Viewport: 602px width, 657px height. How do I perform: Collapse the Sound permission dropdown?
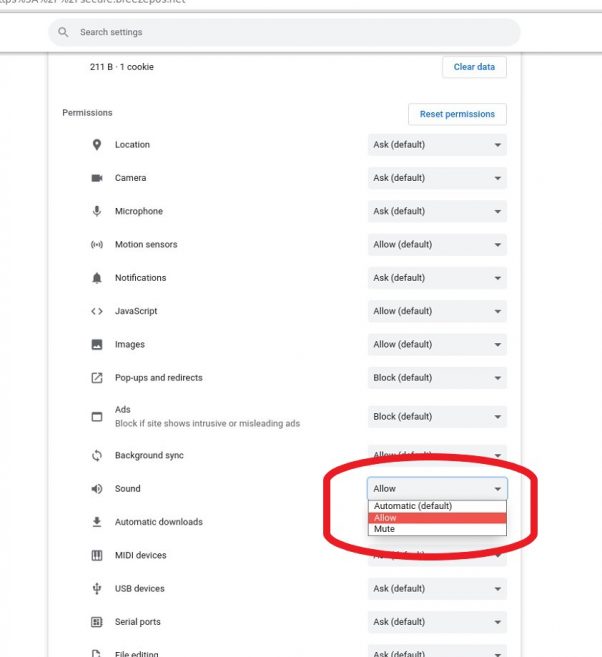[437, 489]
